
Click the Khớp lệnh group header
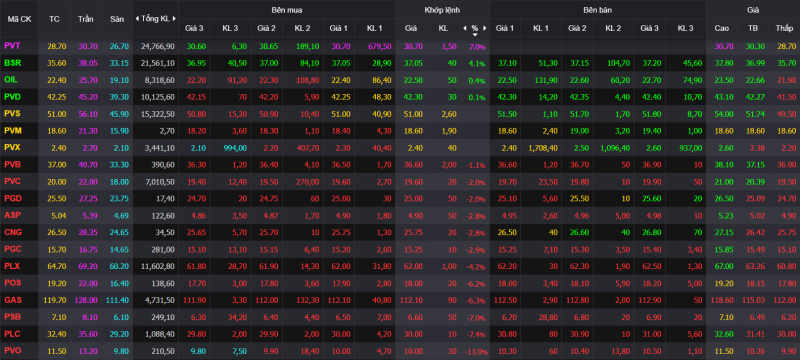click(x=442, y=10)
